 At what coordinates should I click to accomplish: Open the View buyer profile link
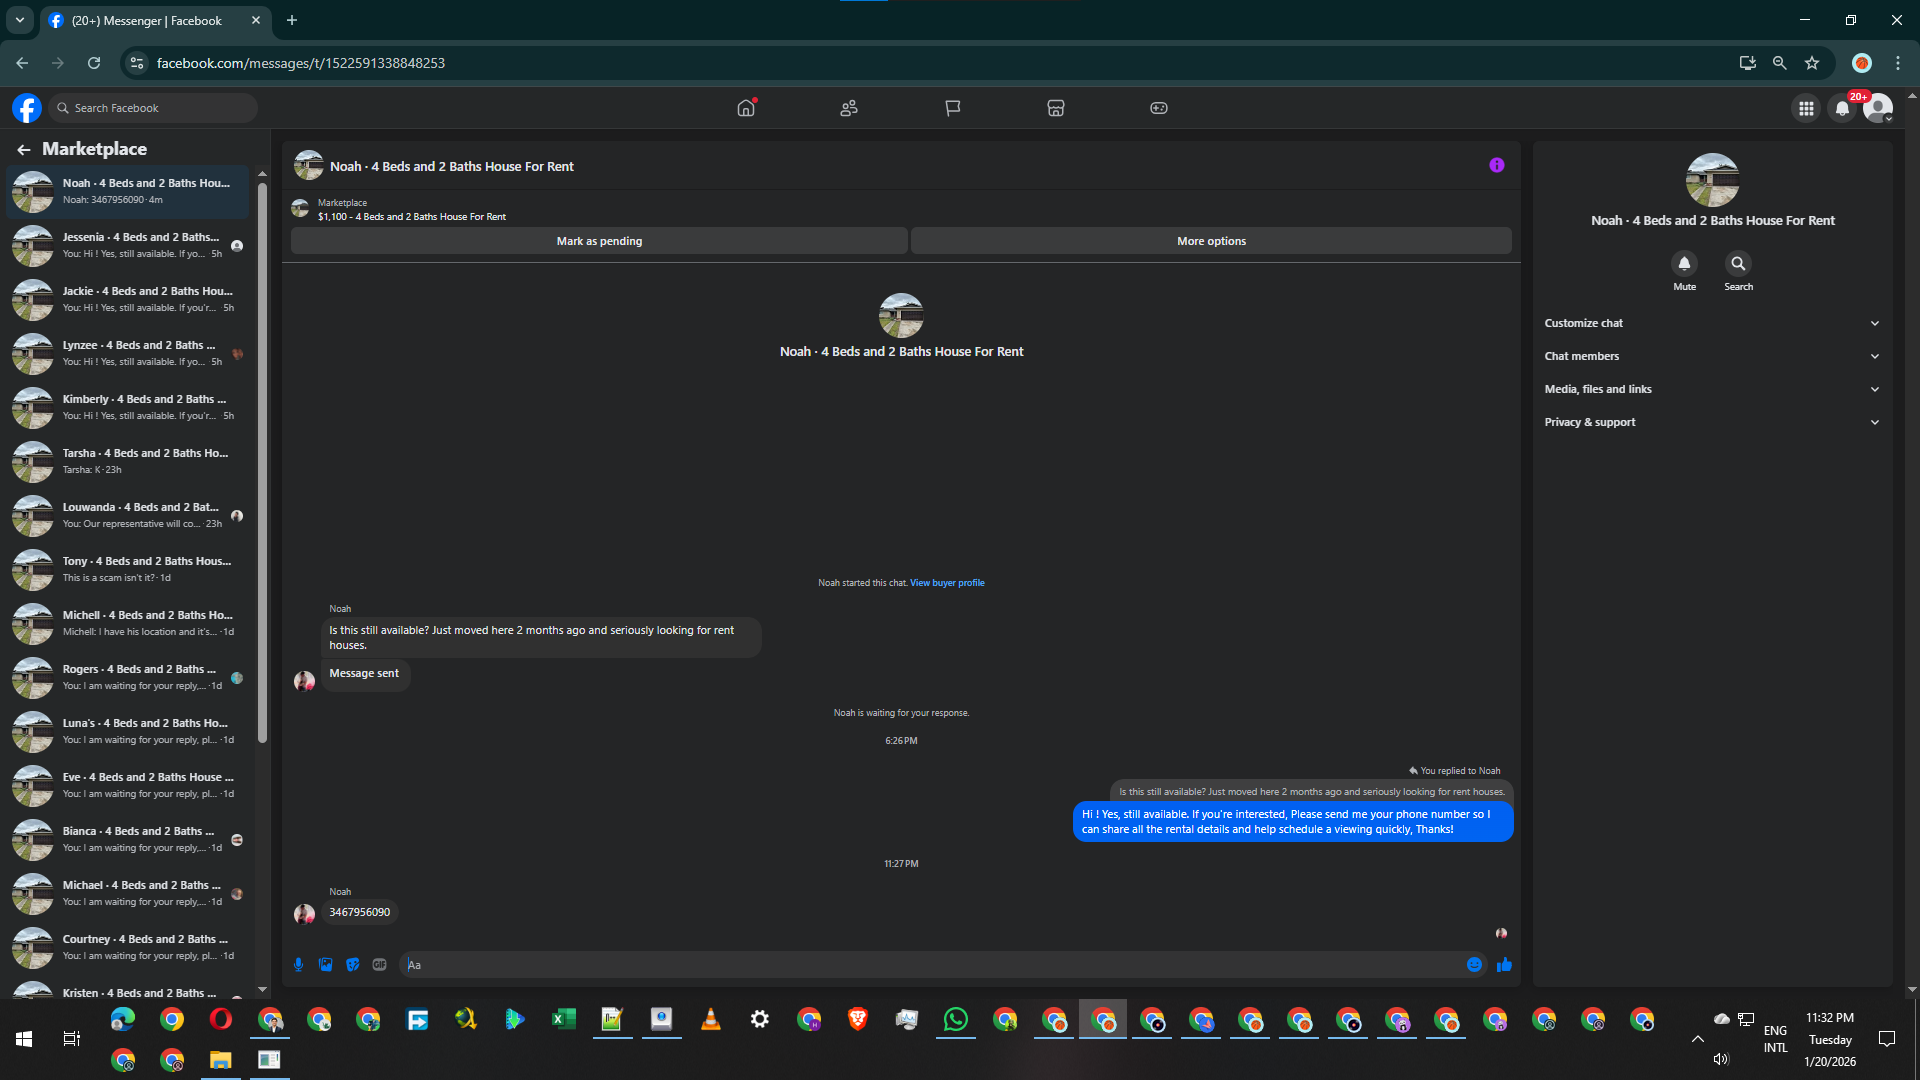point(947,583)
